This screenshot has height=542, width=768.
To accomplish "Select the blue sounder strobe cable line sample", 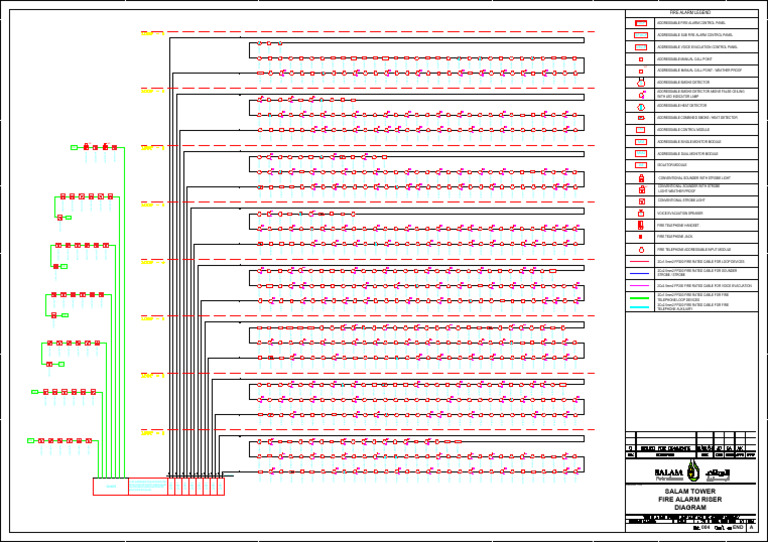I will 639,273.
